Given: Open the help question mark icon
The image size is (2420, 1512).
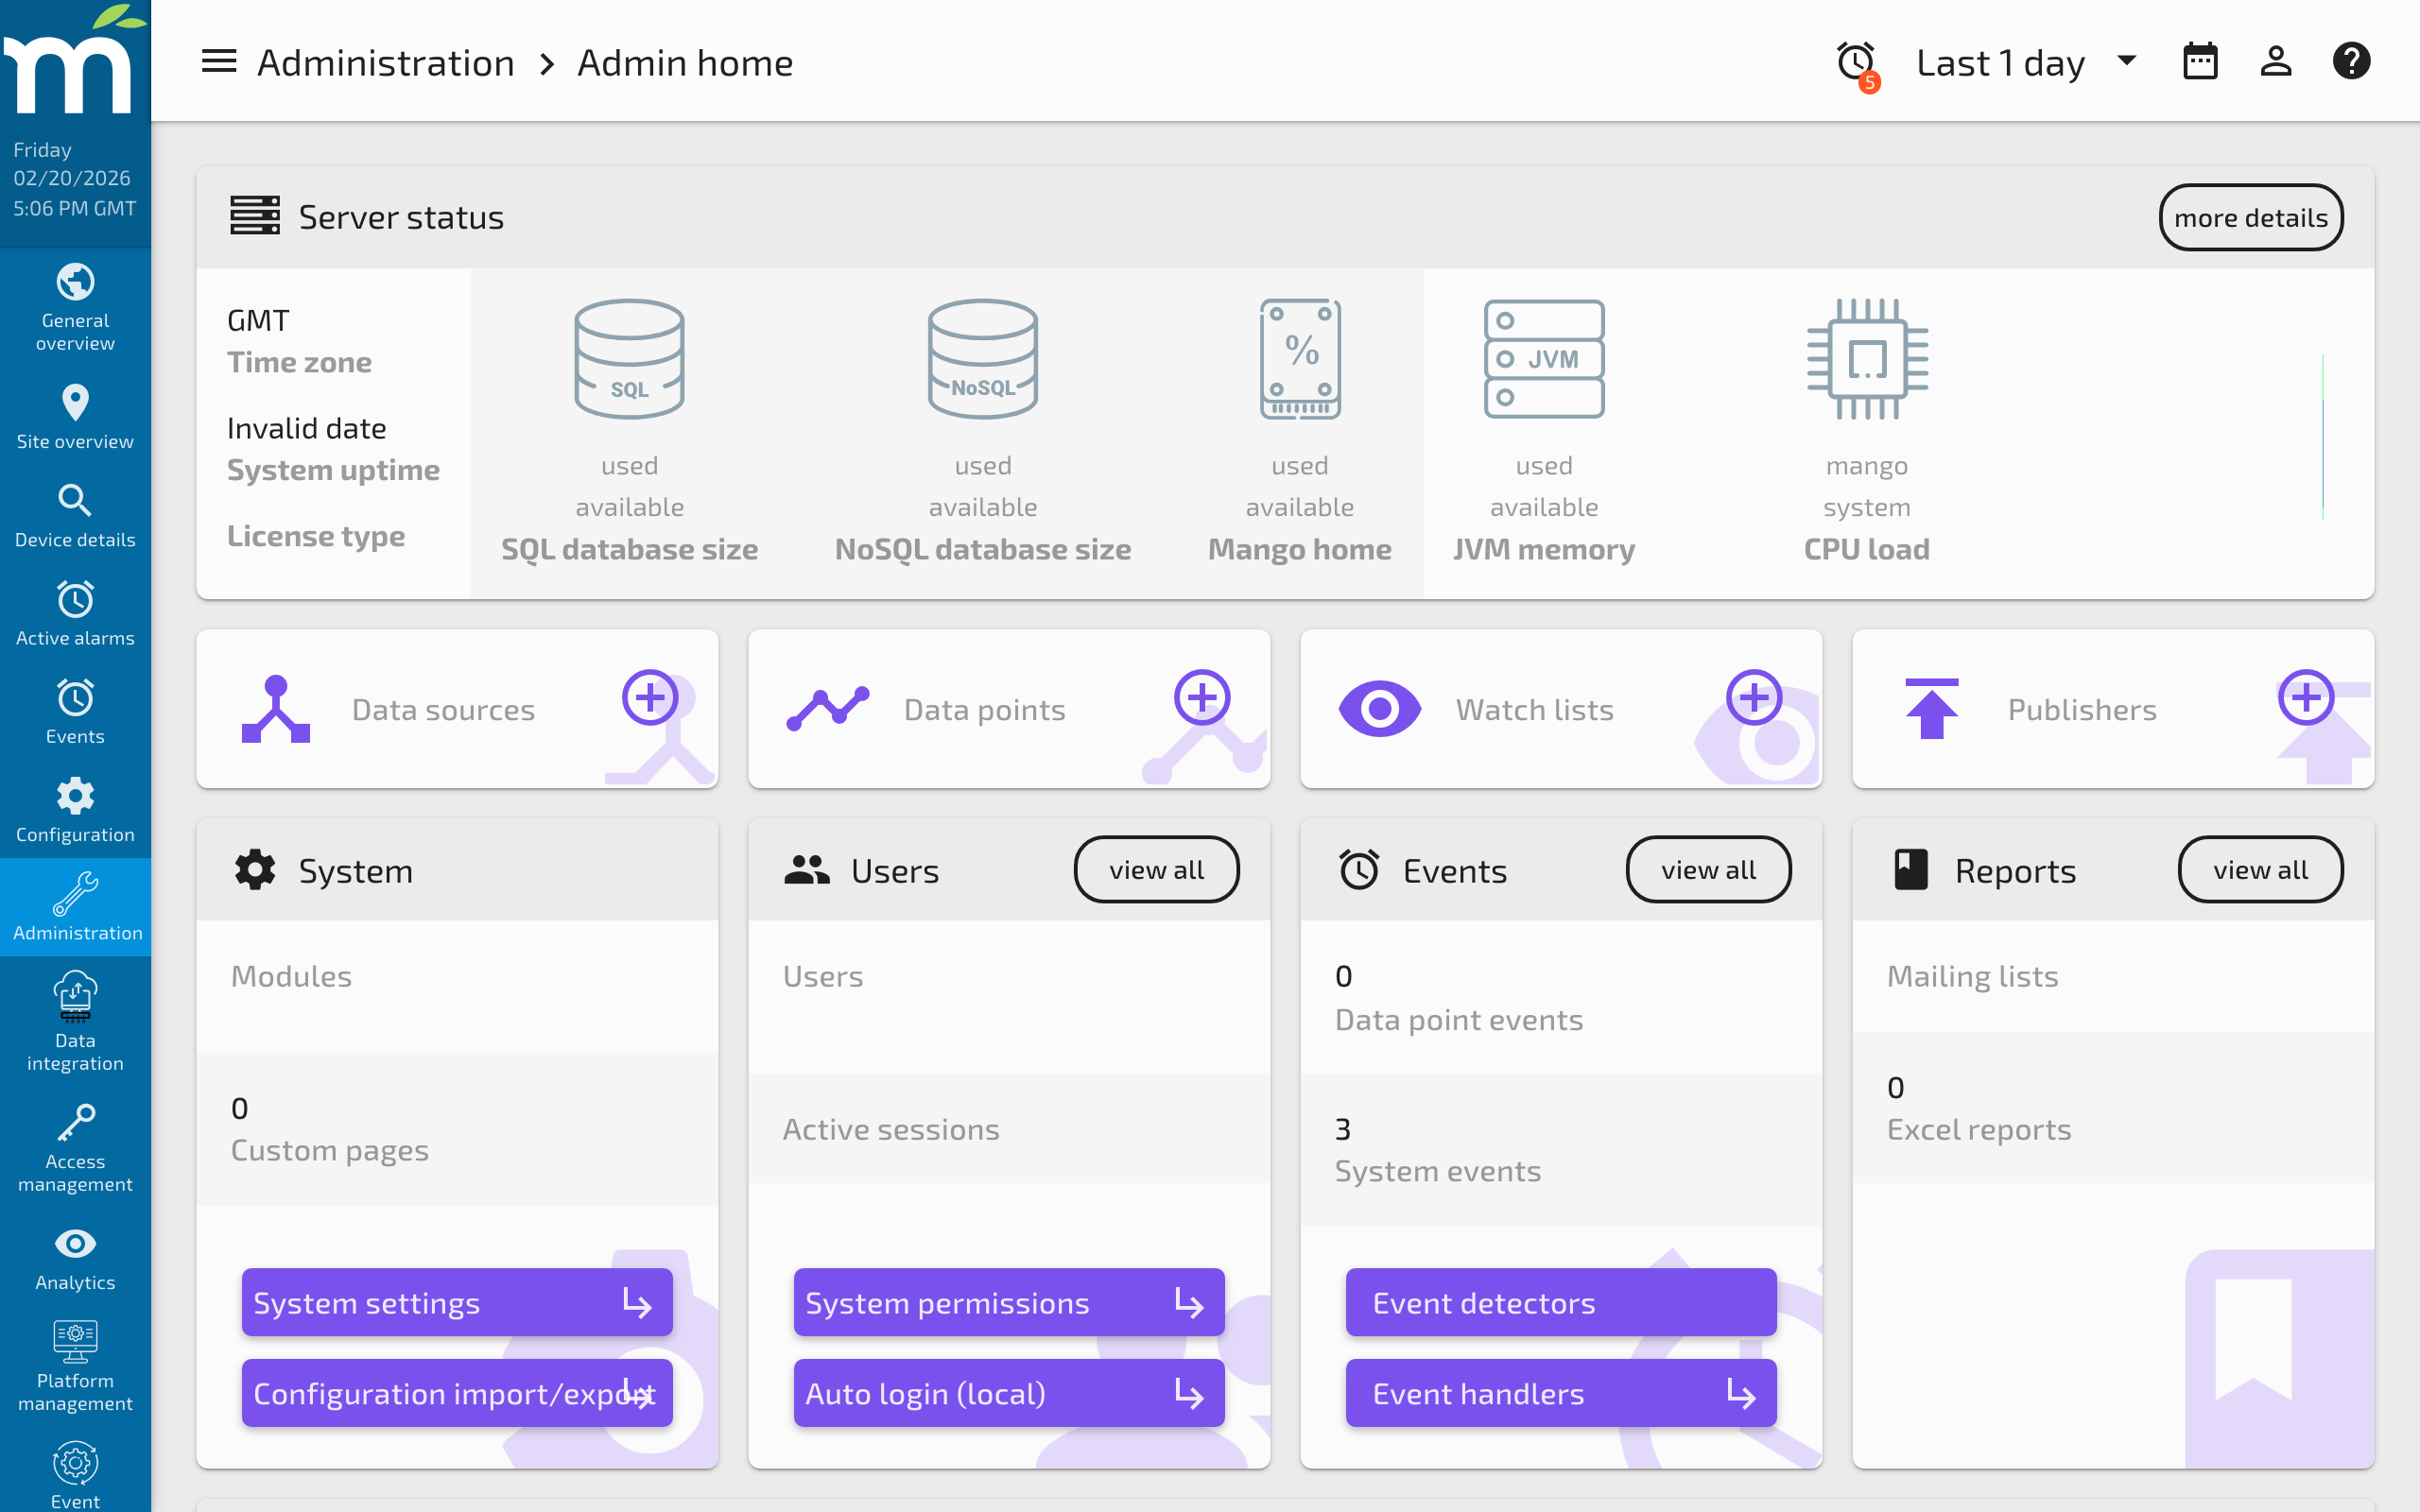Looking at the screenshot, I should 2352,61.
